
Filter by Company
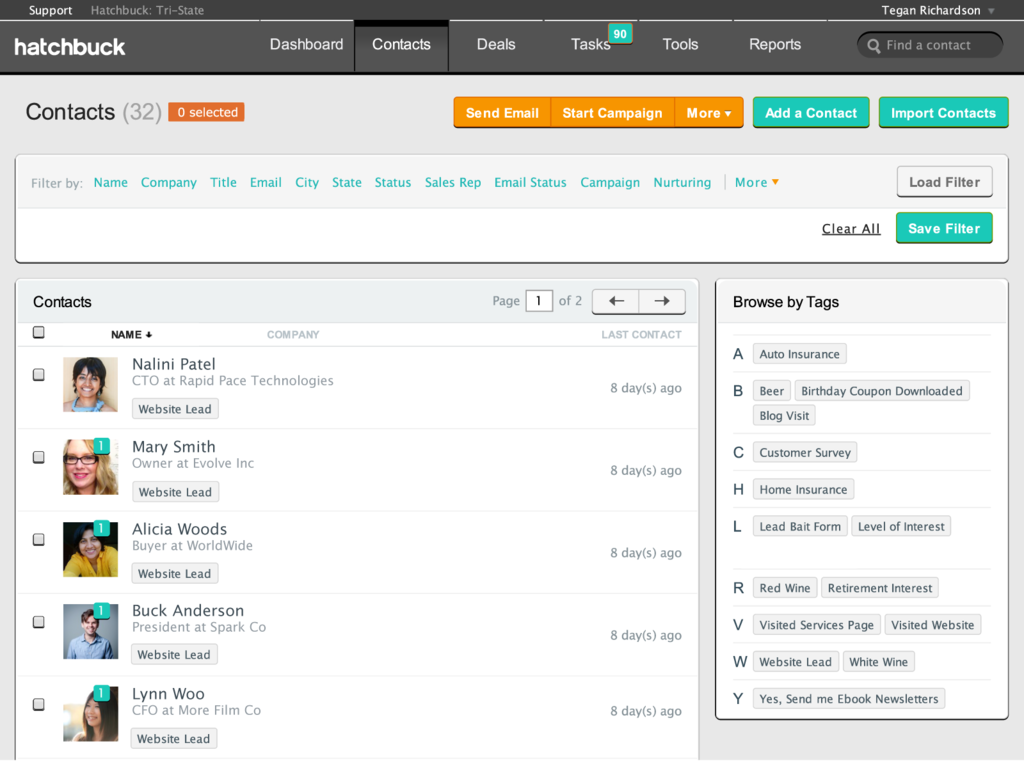click(168, 183)
